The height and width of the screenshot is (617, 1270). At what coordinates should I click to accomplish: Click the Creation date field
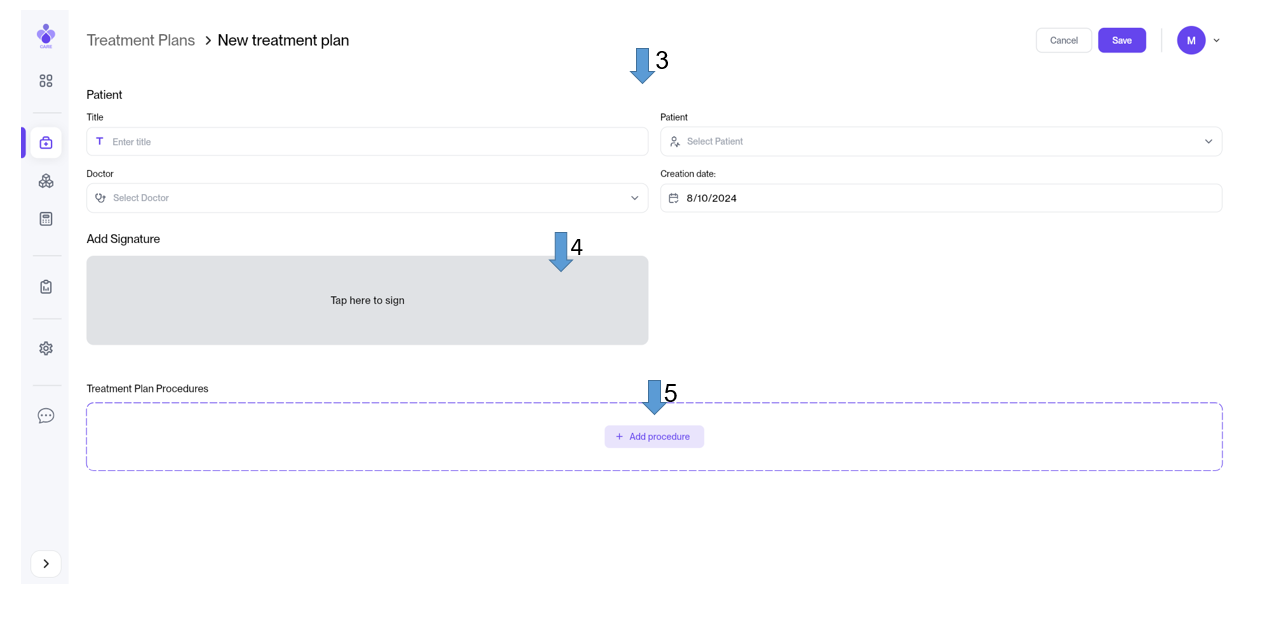940,198
